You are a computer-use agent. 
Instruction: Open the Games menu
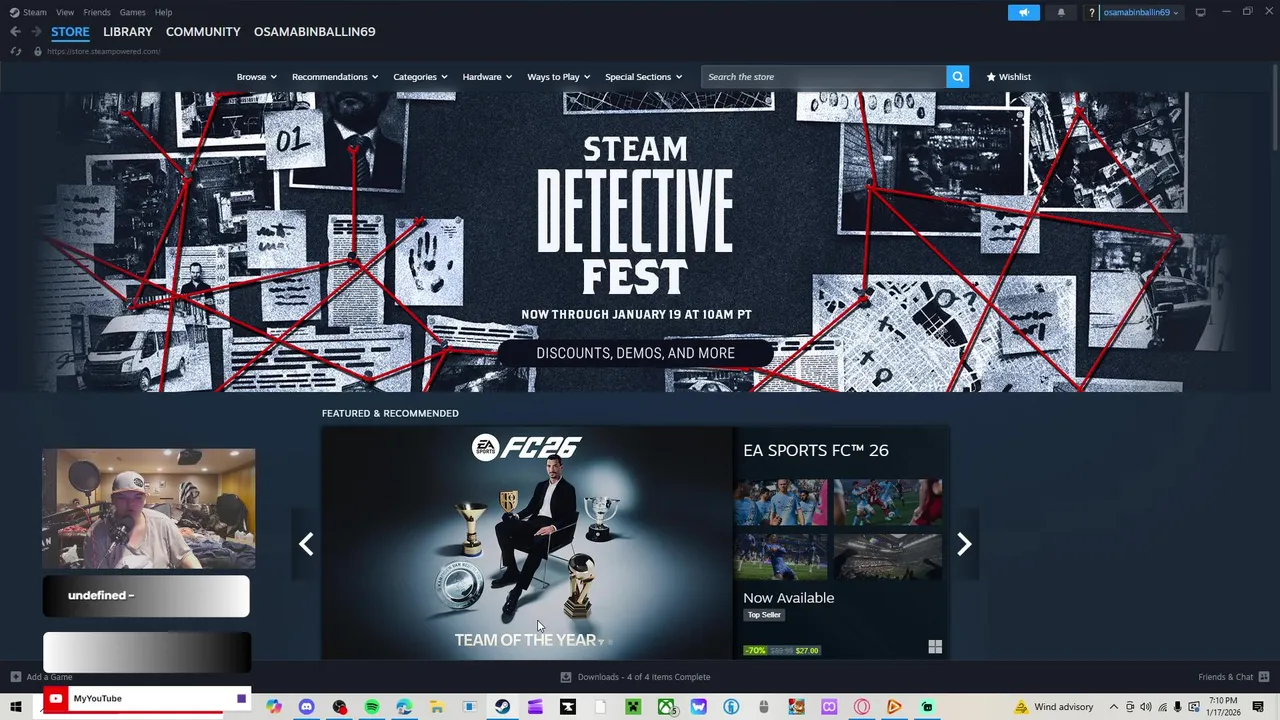coord(132,12)
